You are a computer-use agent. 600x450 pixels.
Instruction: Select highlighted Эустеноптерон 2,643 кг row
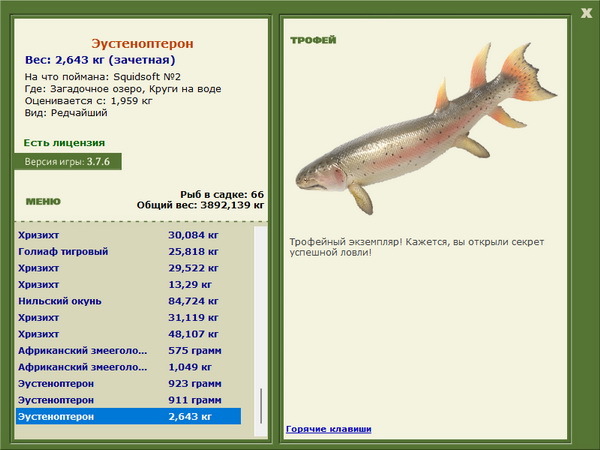click(129, 416)
